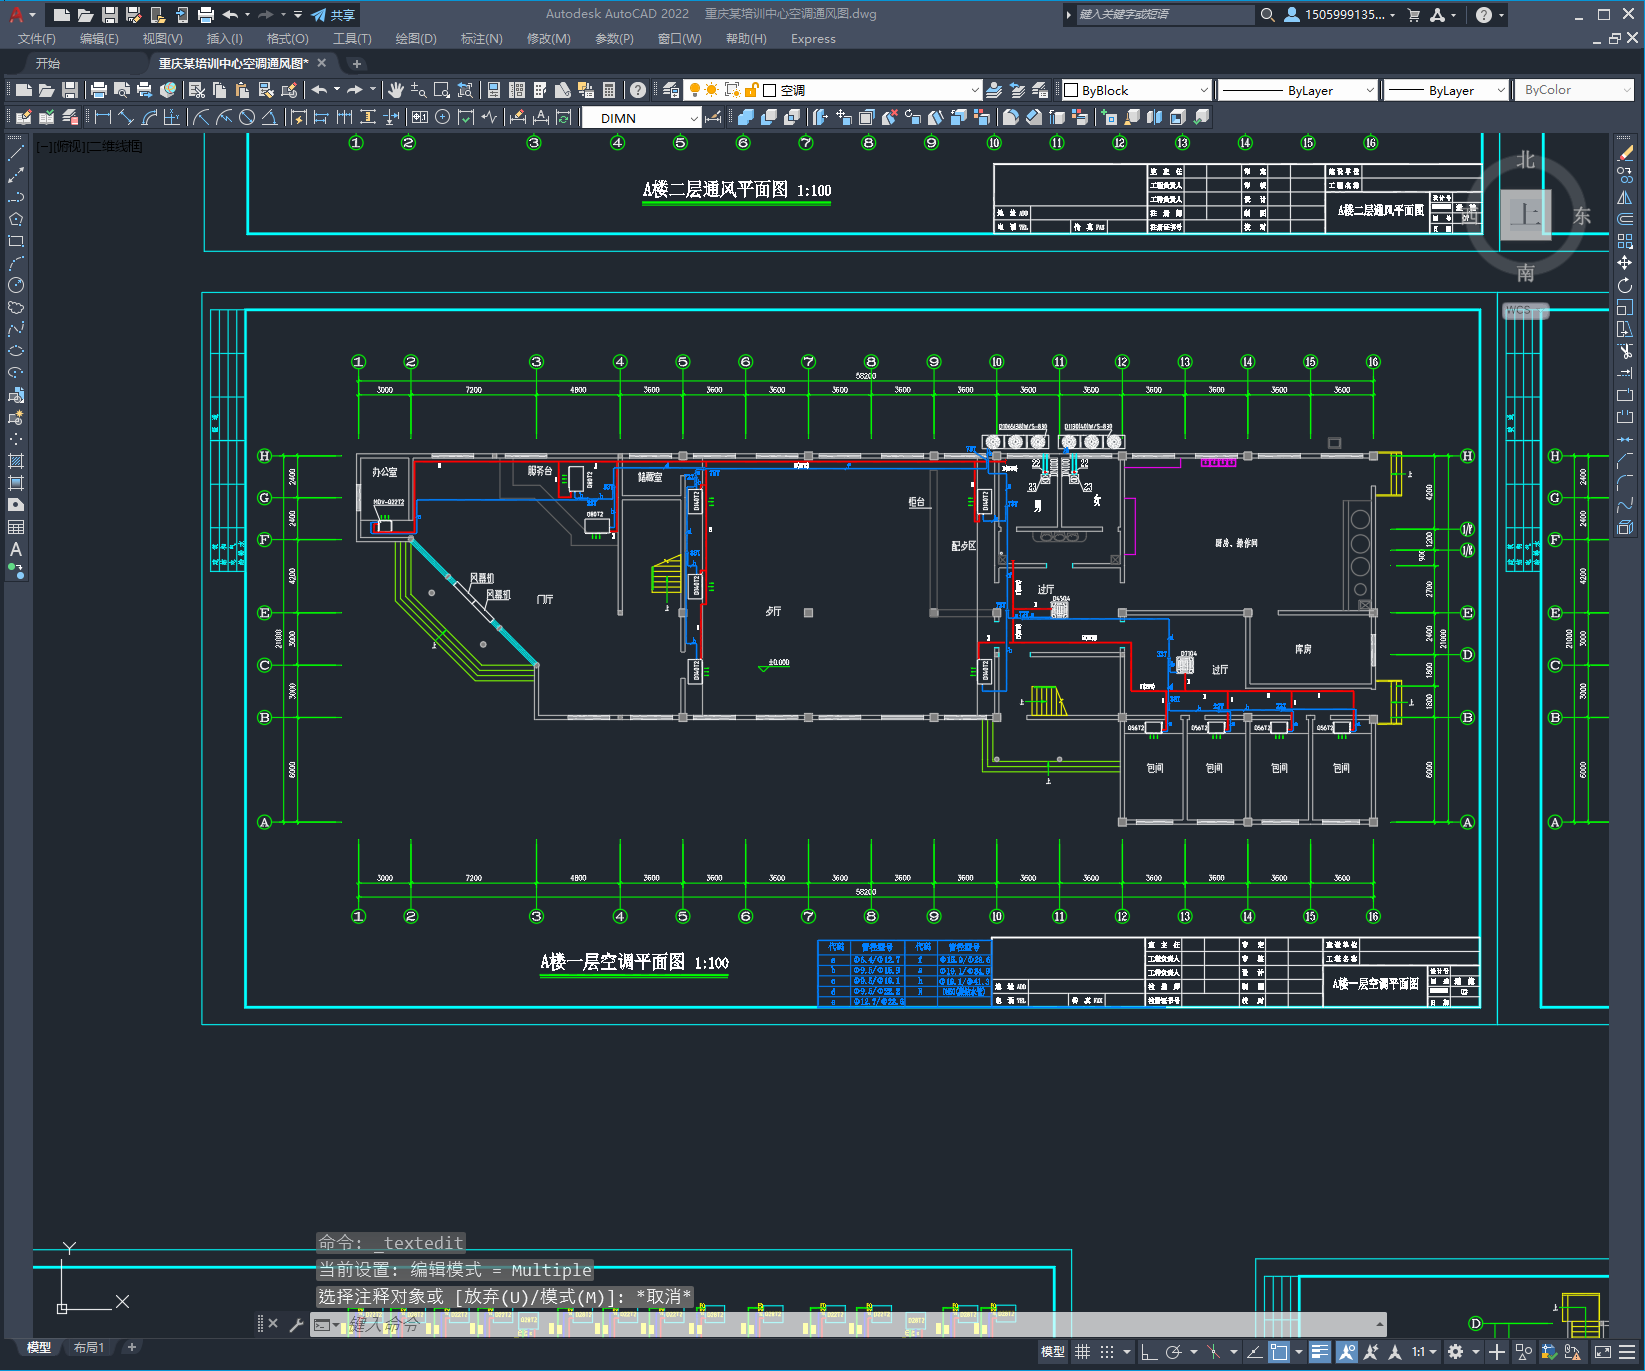This screenshot has width=1645, height=1371.
Task: Click the Clean Screen icon in the status bar
Action: coord(1603,1352)
